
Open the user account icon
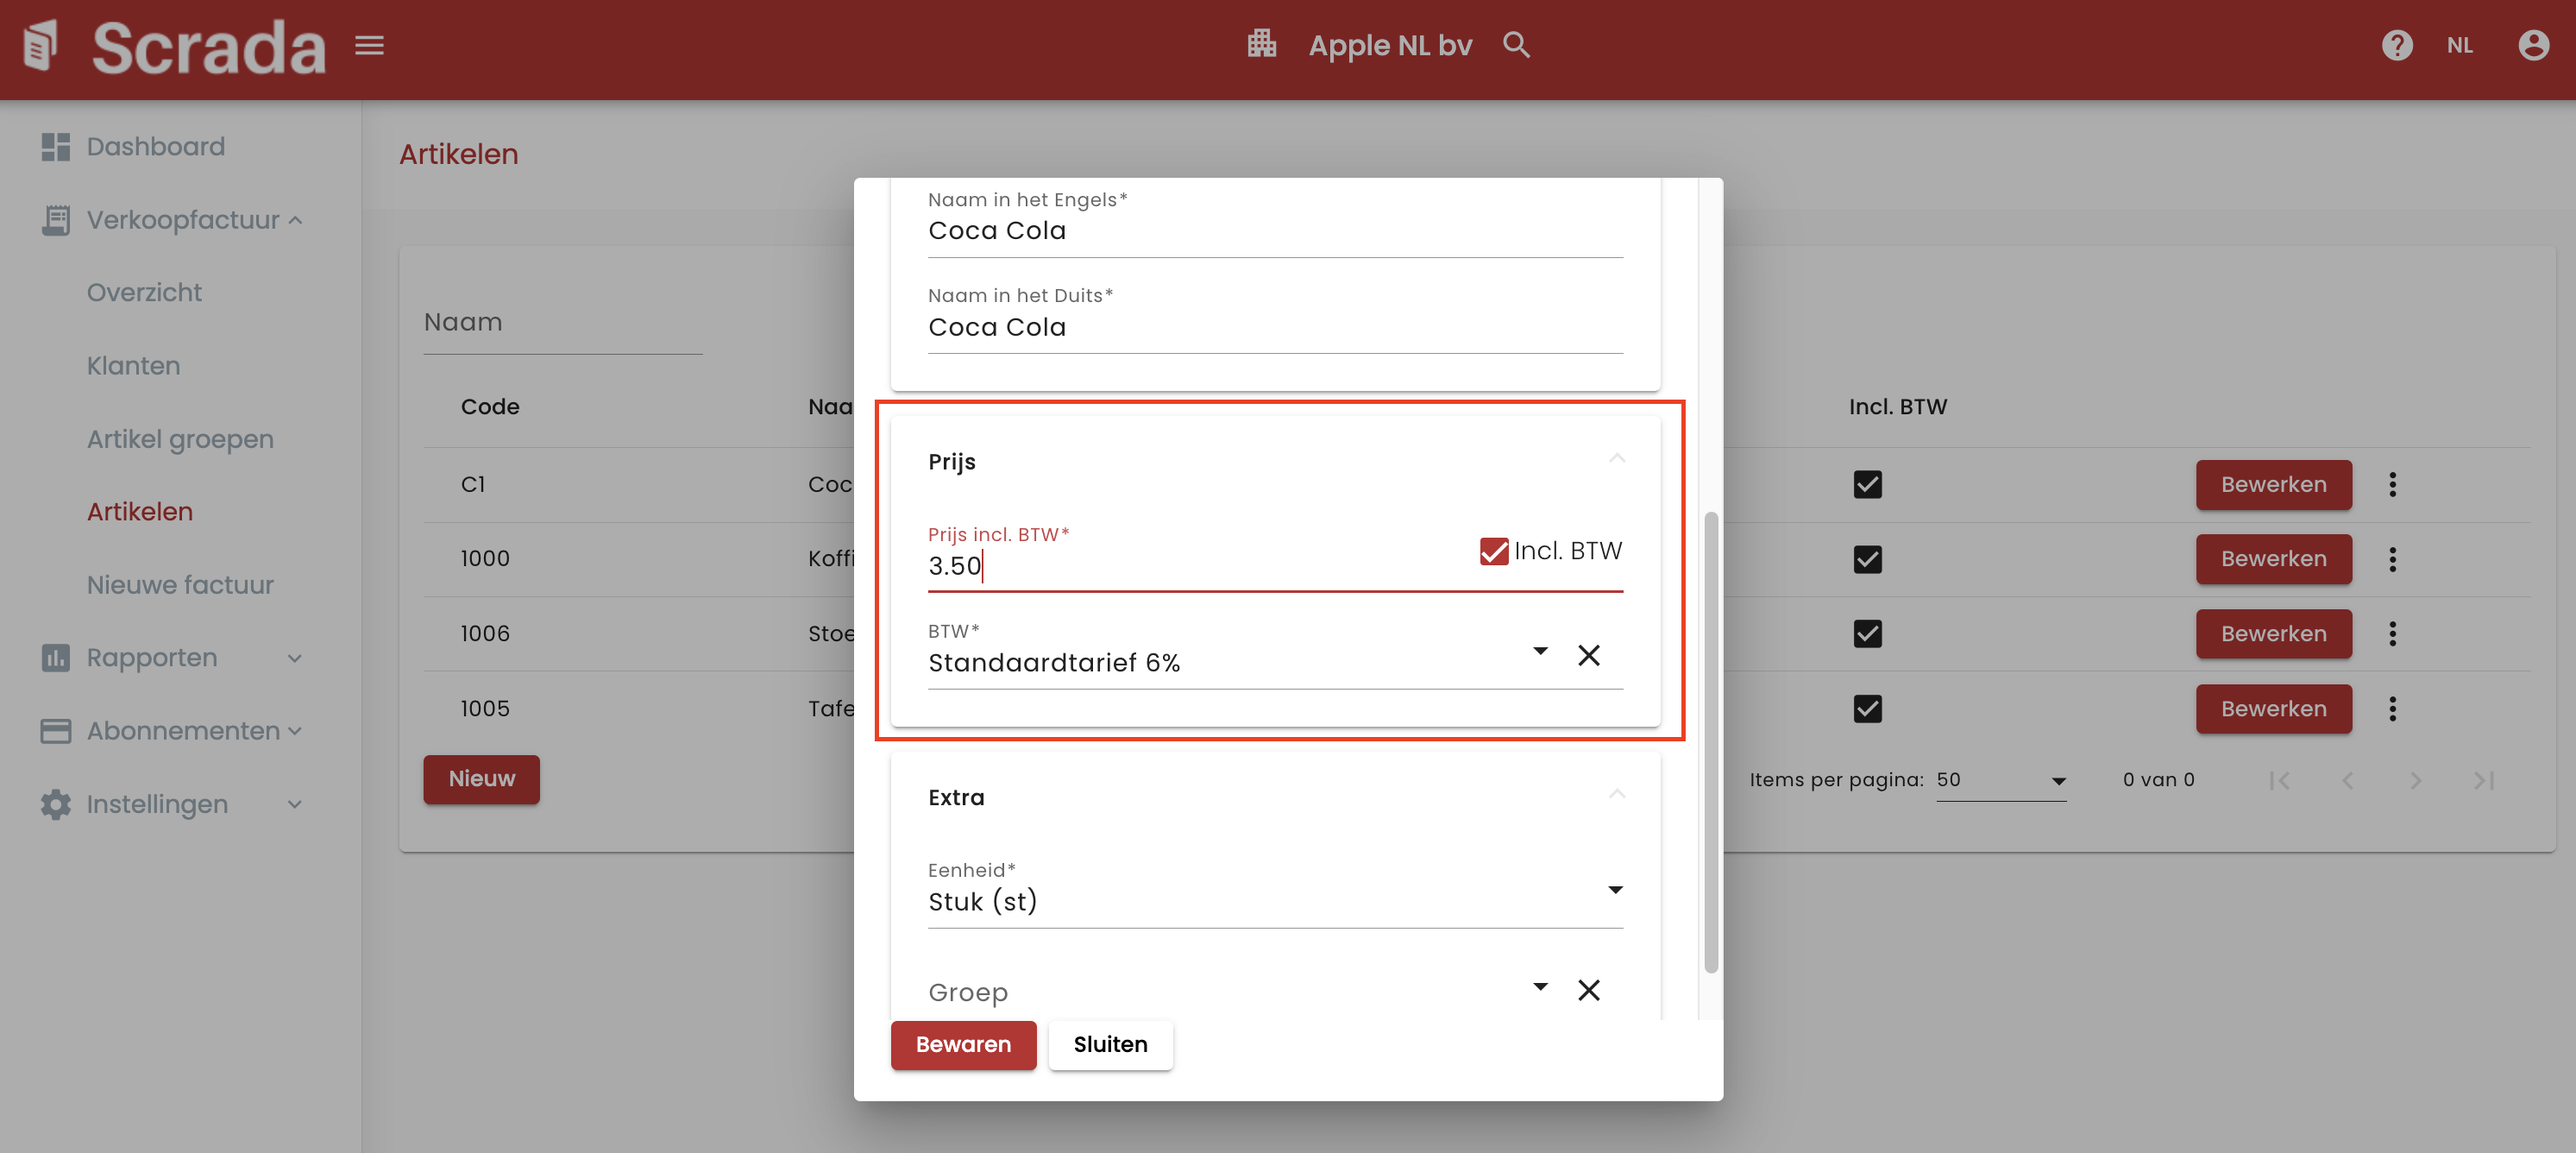point(2532,45)
